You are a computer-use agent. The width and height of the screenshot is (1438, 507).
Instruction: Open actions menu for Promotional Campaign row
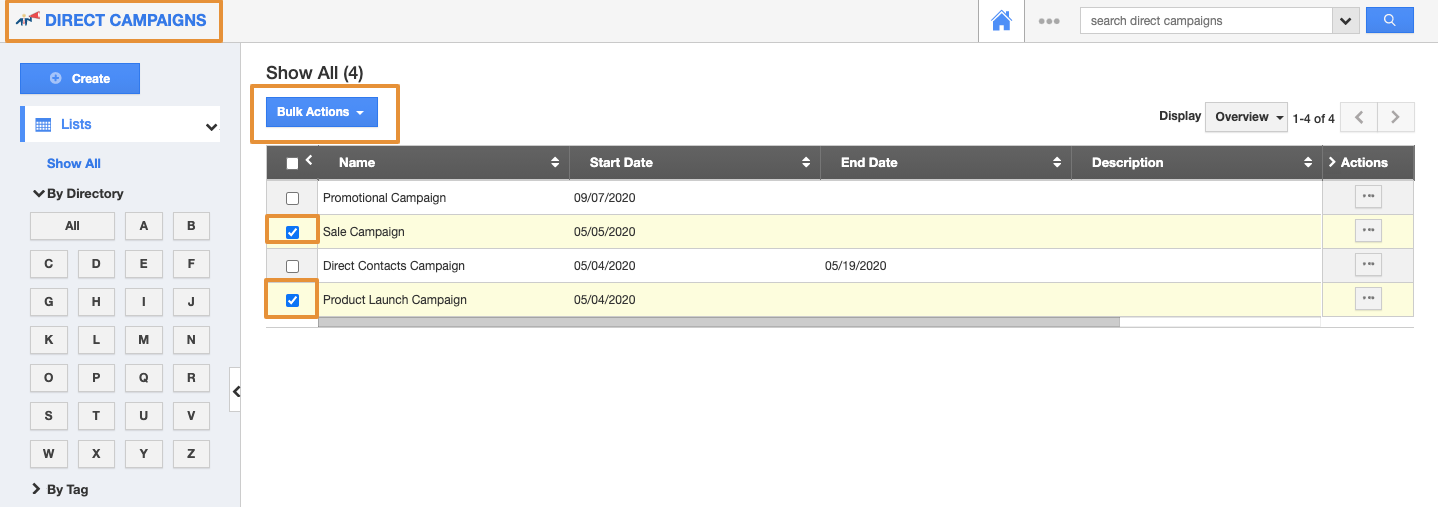point(1367,197)
